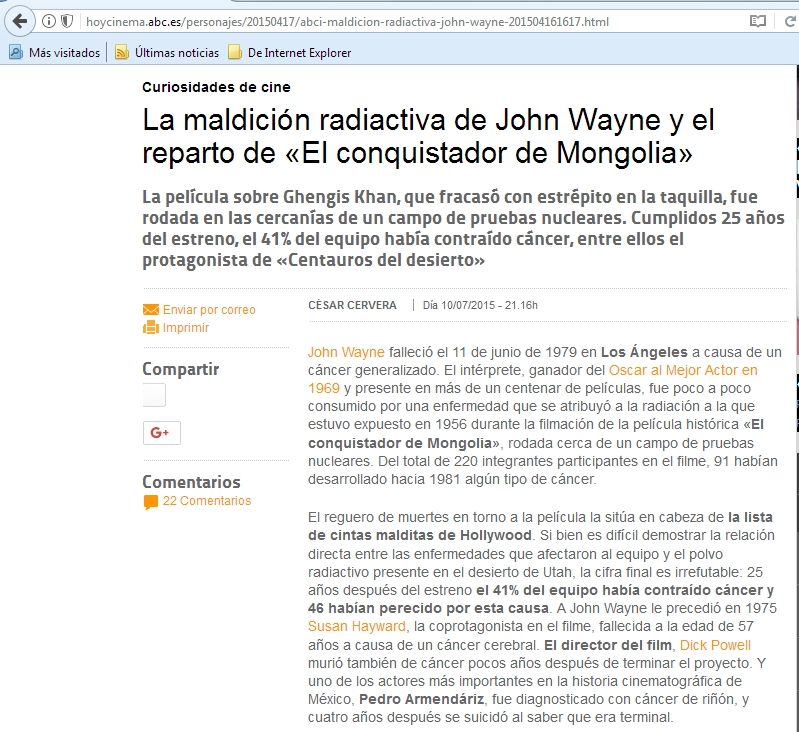Select the Imprimir text link
This screenshot has width=799, height=732.
pos(186,327)
